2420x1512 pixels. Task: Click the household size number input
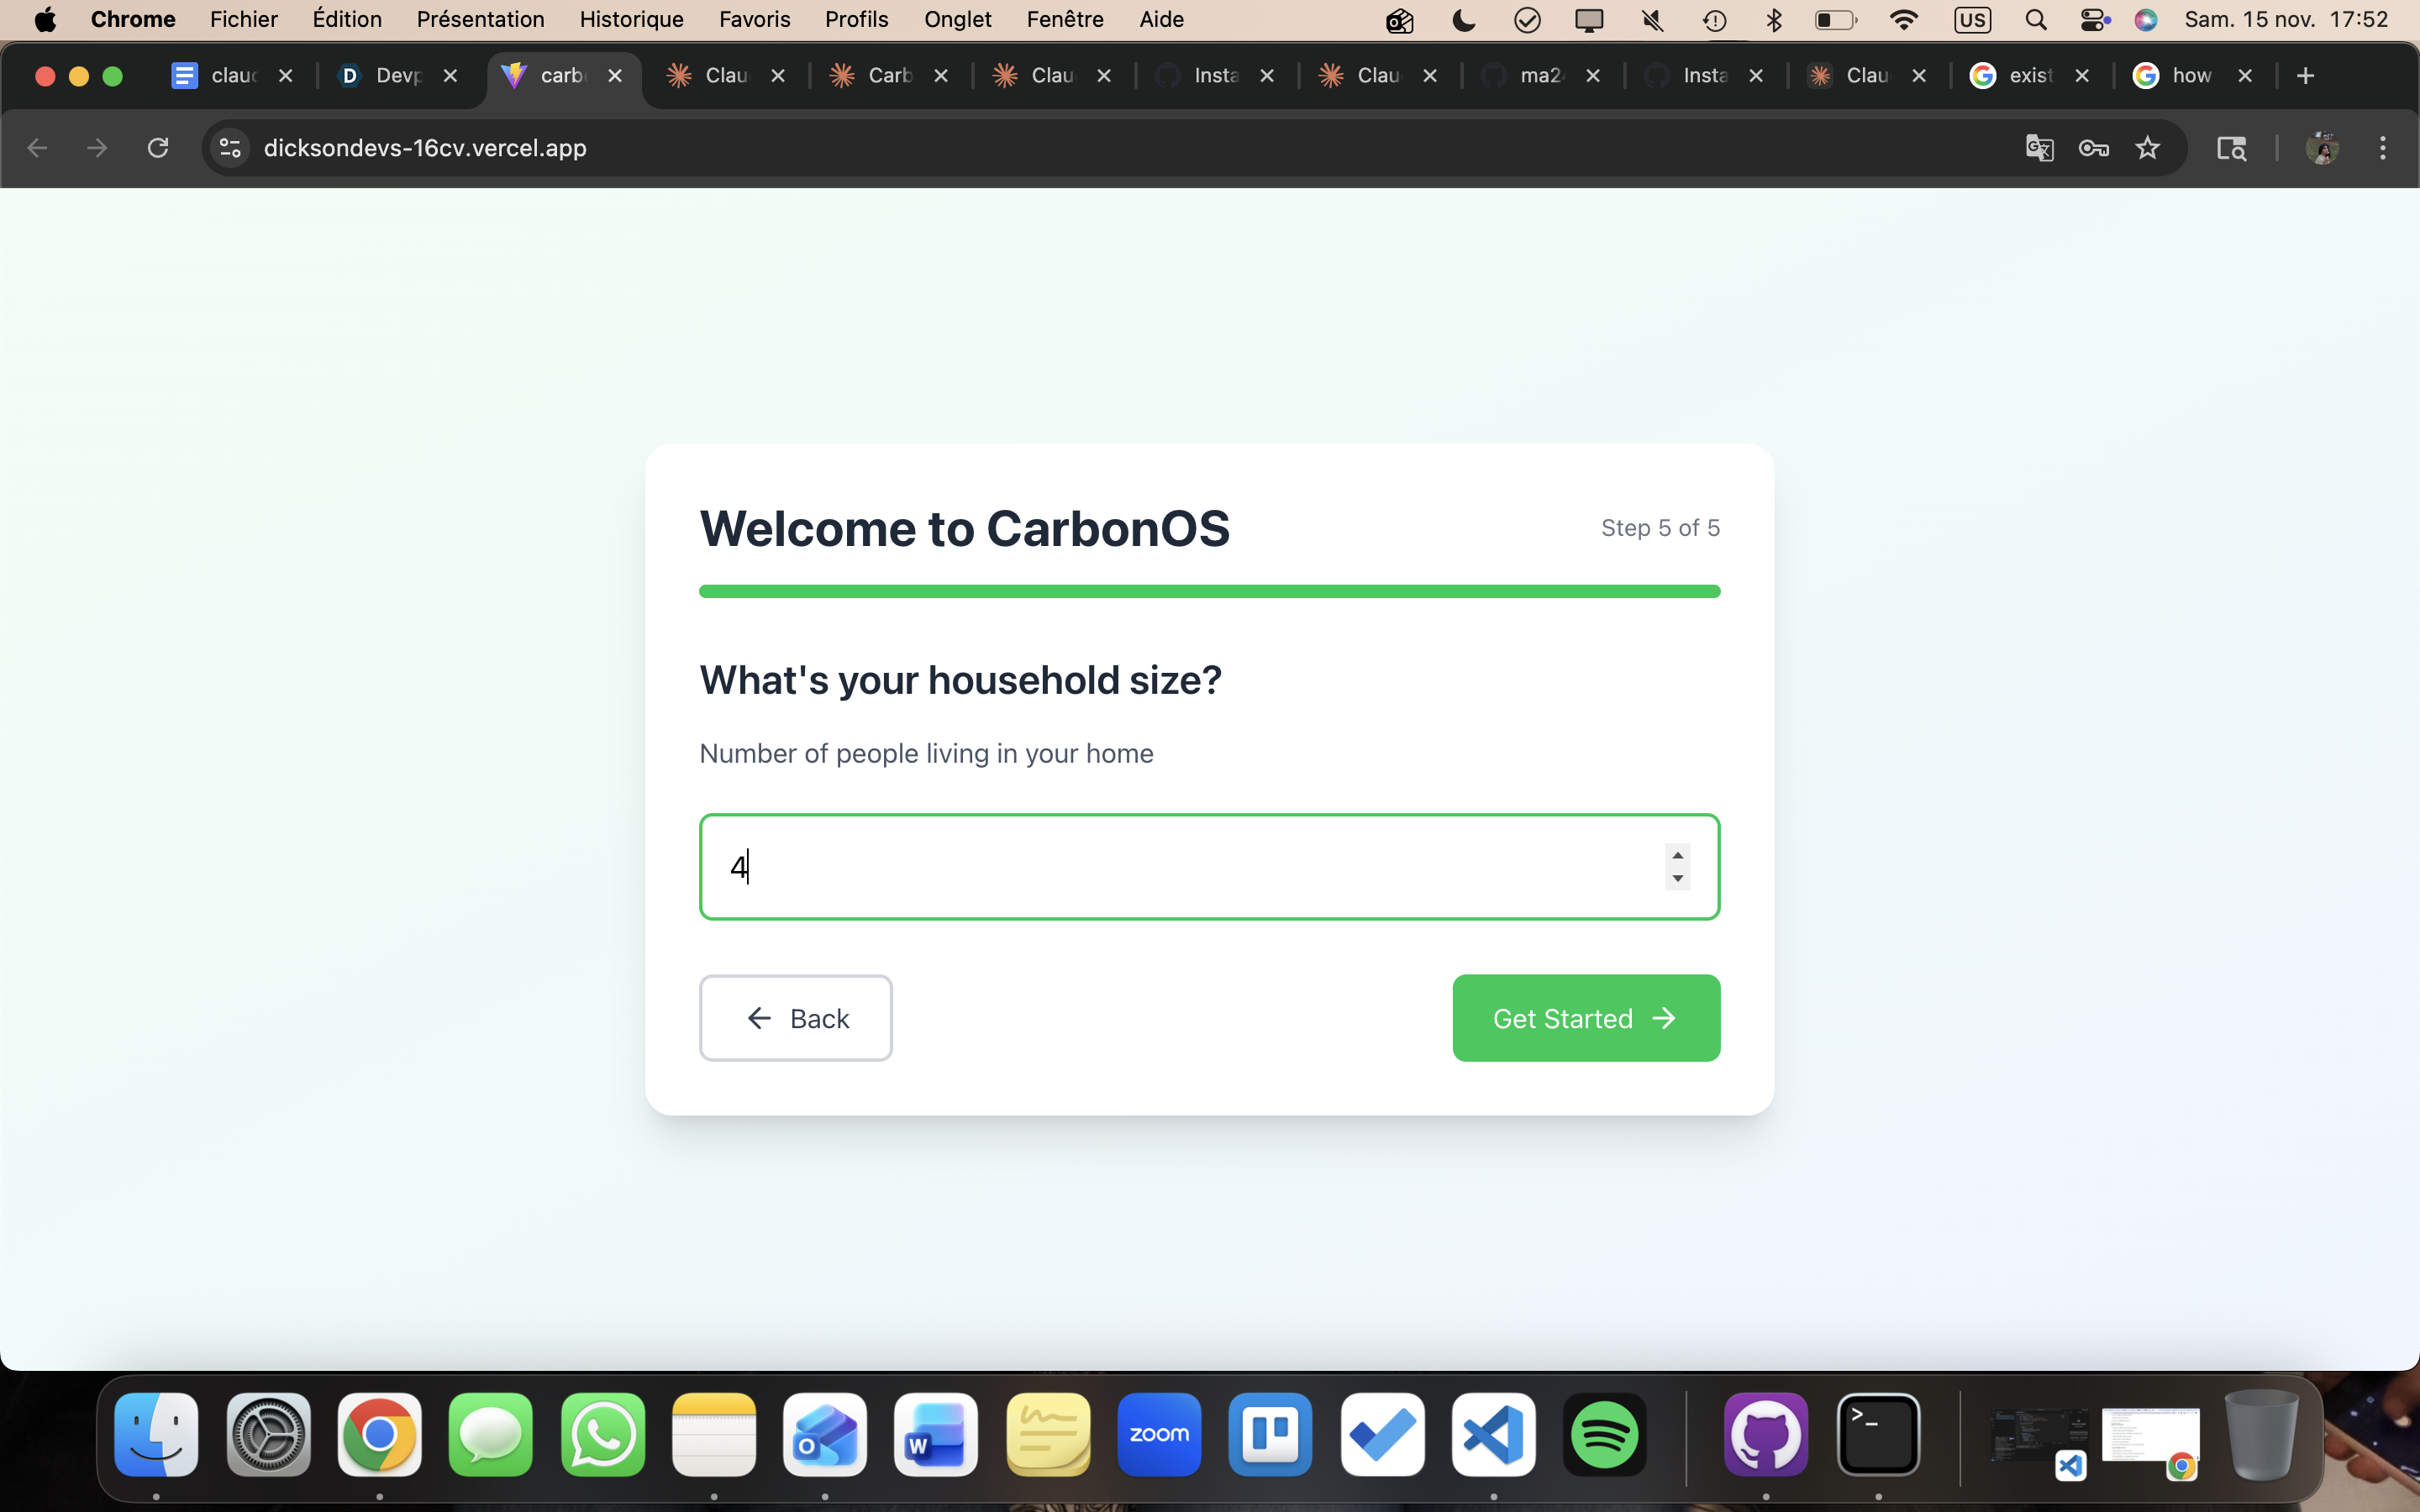(1180, 867)
